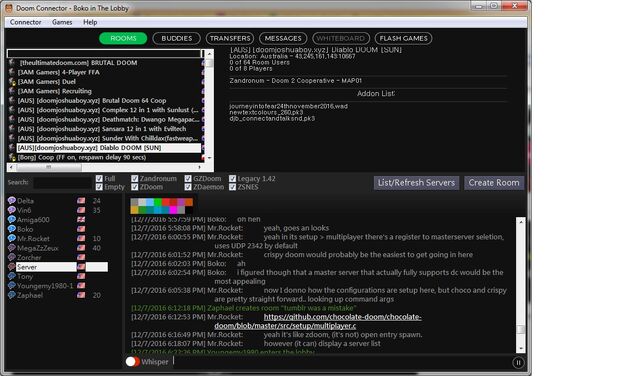
Task: Click the BRUTAL DOOM room icon
Action: tap(12, 62)
